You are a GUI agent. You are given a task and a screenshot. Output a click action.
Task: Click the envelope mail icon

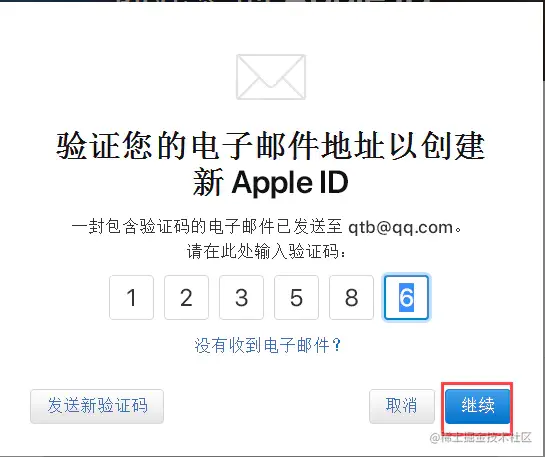point(271,77)
